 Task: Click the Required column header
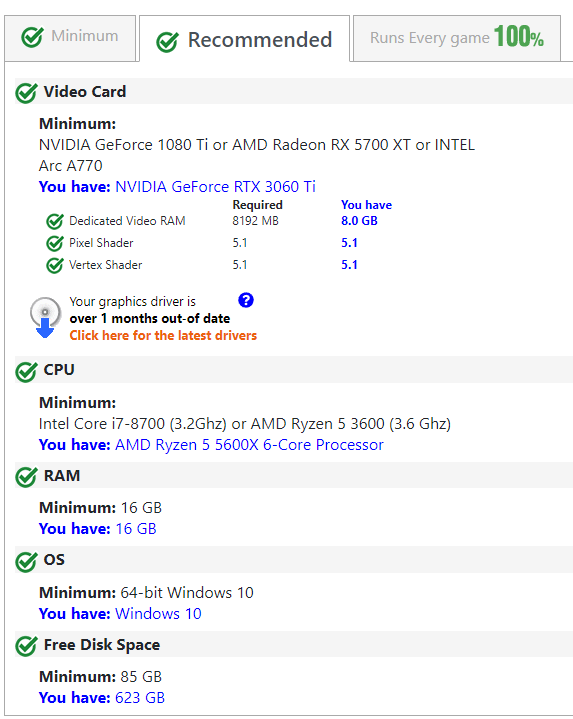point(258,205)
